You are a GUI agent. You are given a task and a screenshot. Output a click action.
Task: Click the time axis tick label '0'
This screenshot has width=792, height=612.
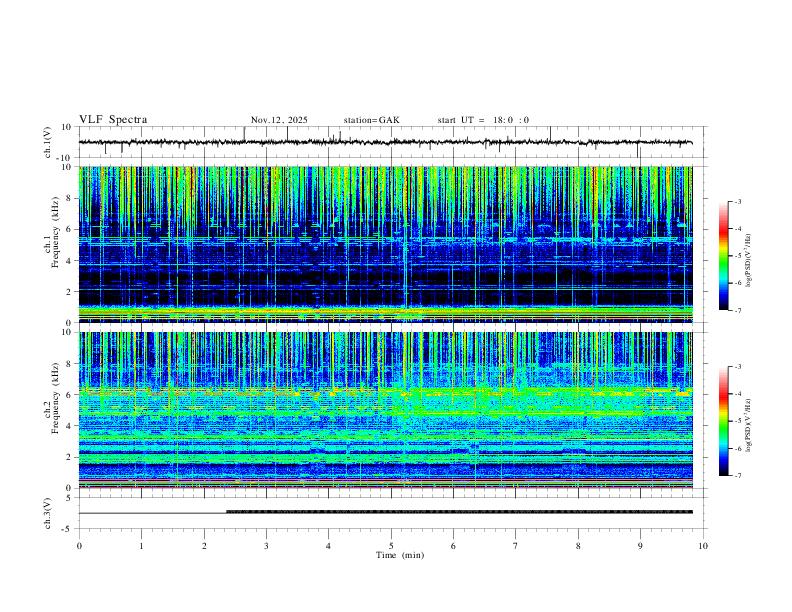tap(79, 546)
